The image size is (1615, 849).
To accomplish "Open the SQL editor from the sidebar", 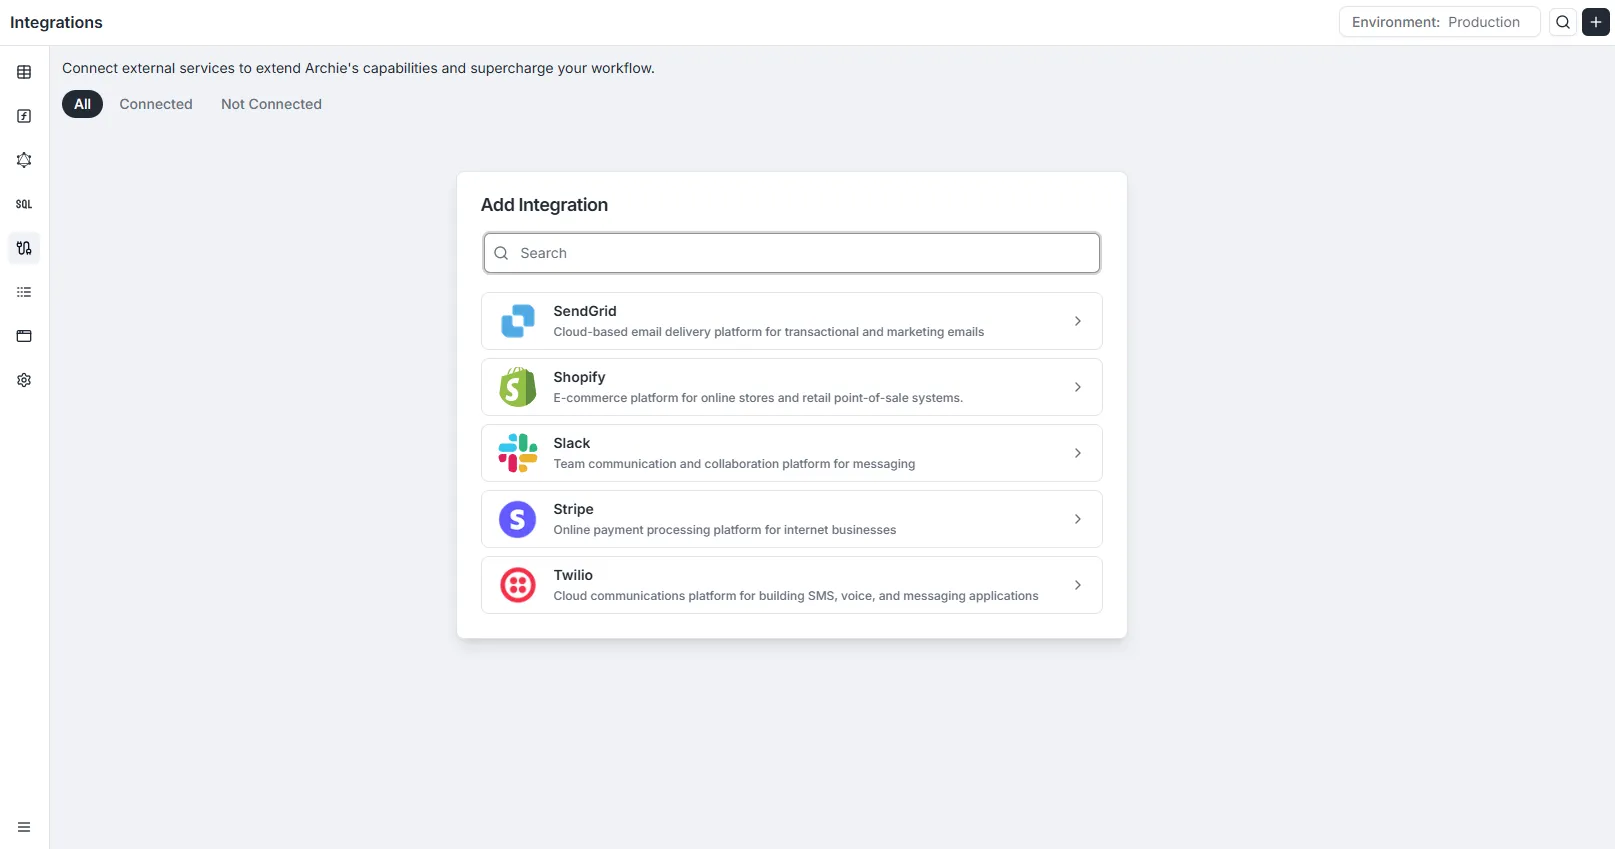I will (23, 204).
